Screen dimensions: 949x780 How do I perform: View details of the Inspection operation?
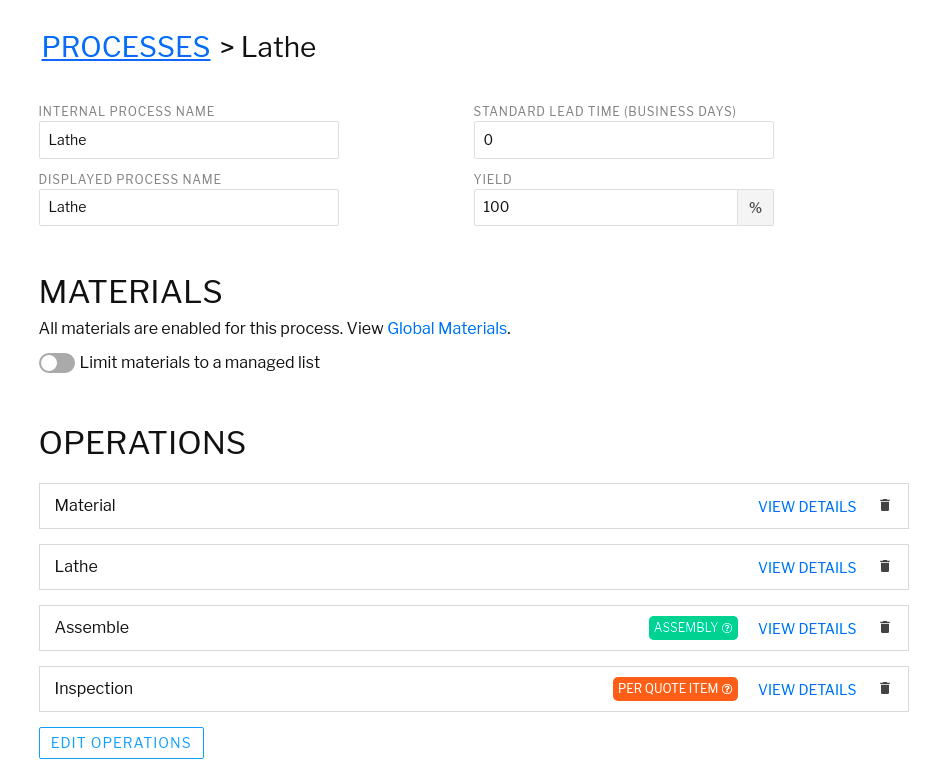[x=807, y=690]
